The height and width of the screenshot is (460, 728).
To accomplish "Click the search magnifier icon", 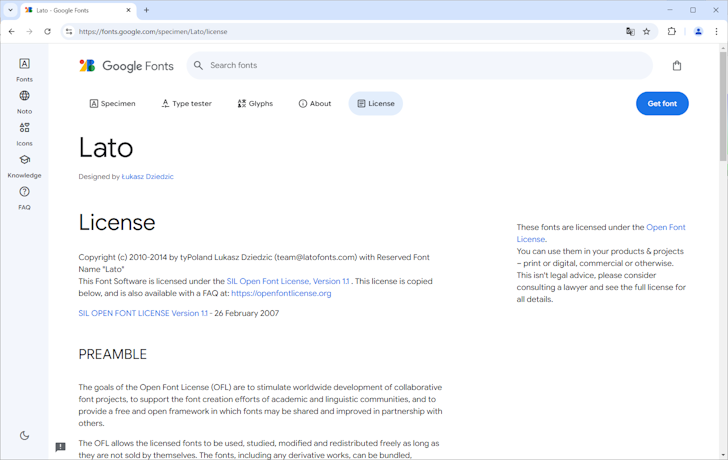I will (198, 65).
